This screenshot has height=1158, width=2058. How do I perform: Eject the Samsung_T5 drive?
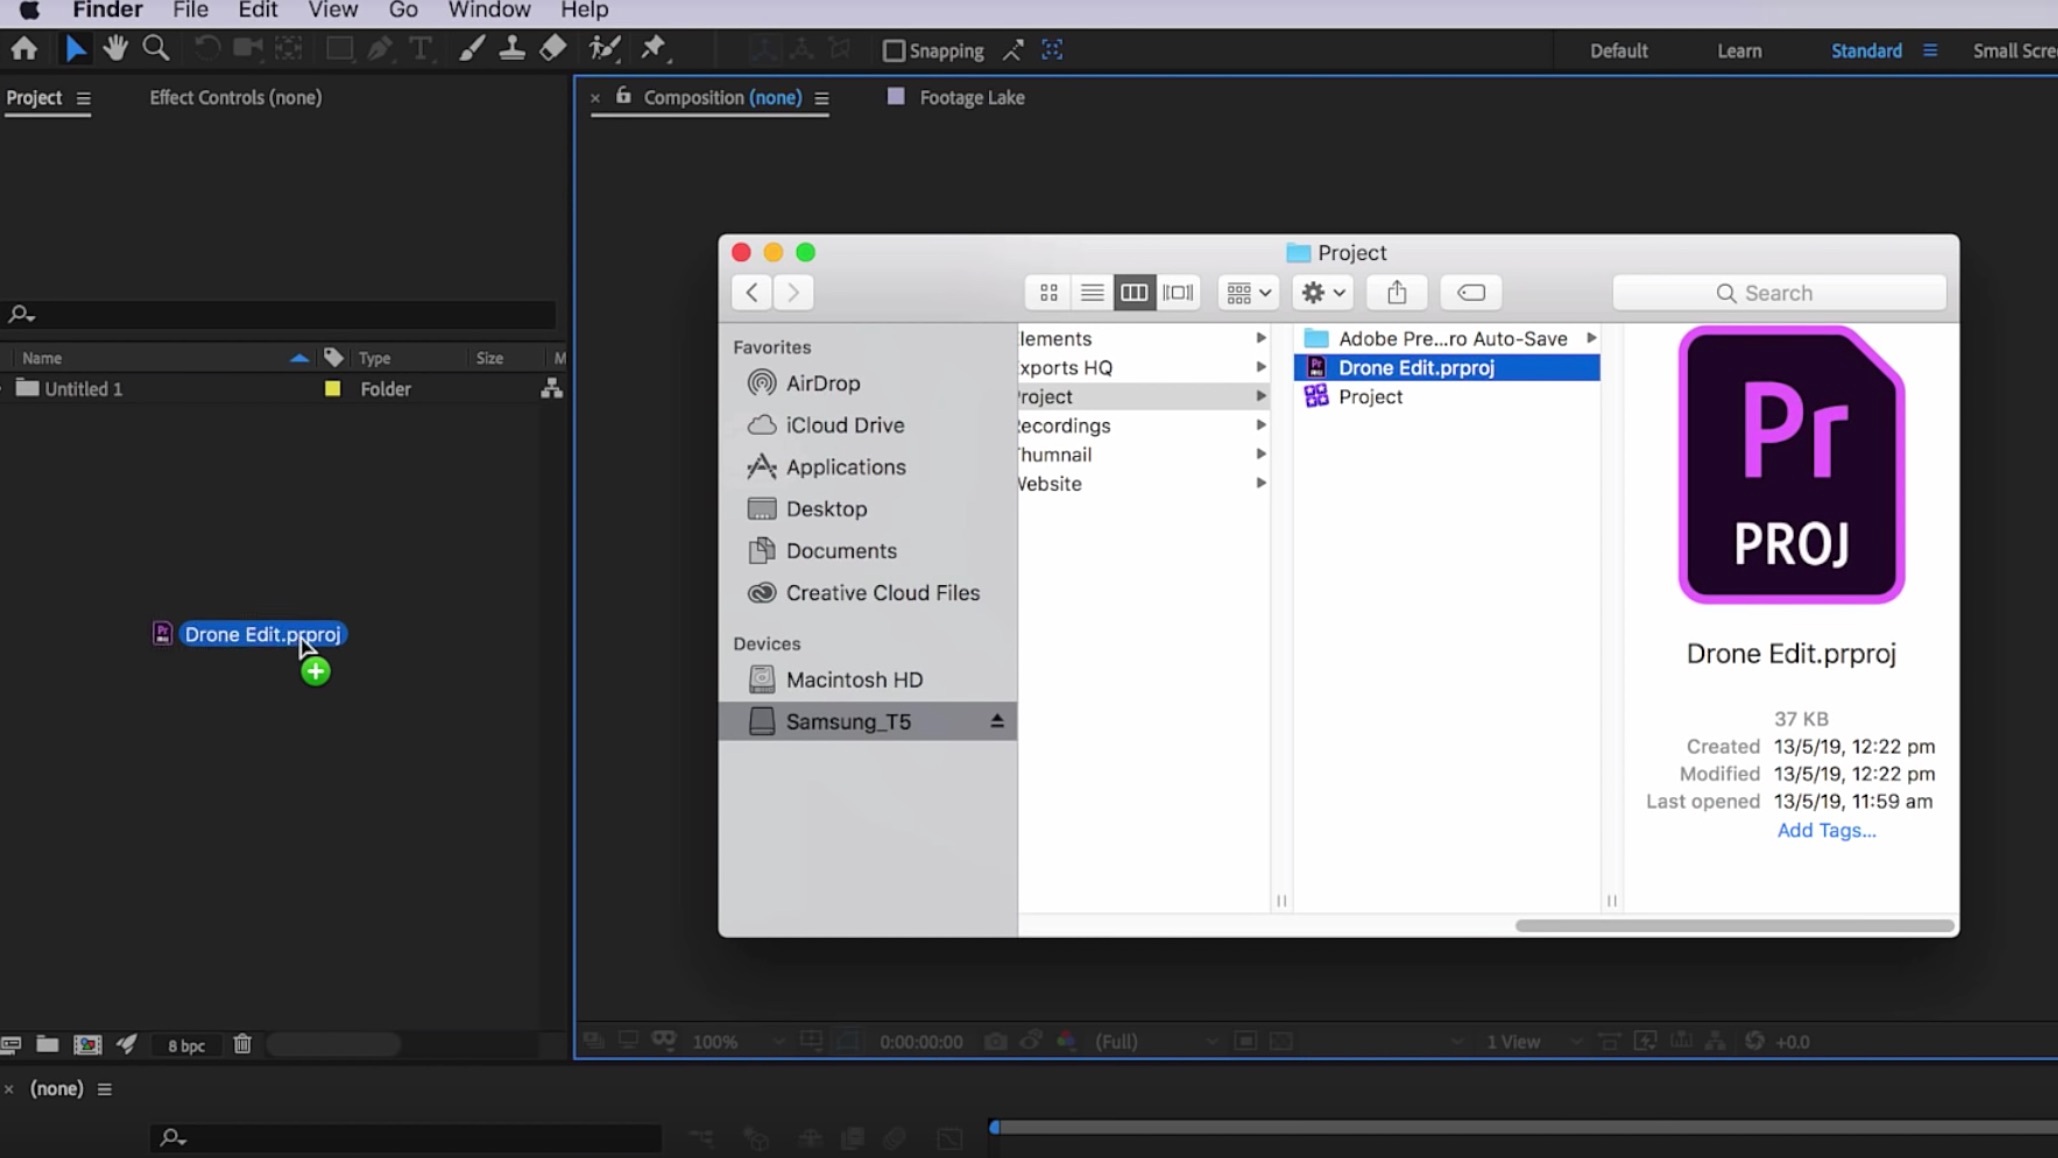coord(996,721)
